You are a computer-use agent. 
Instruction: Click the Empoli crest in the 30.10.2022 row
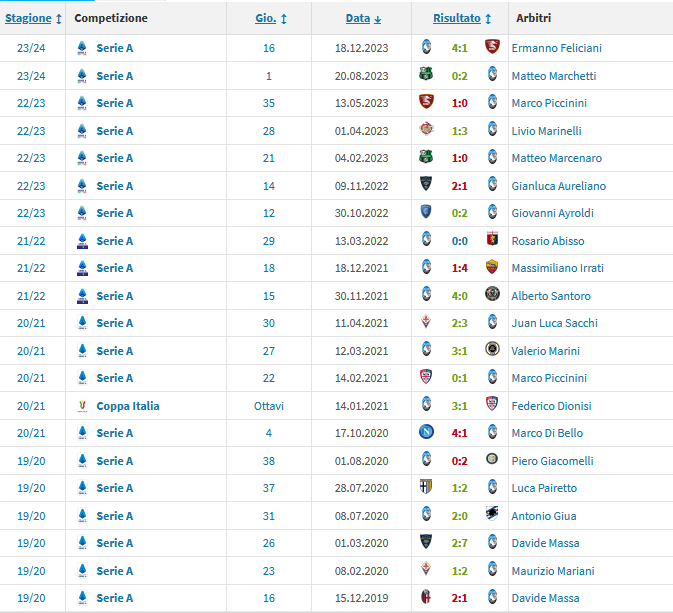(427, 213)
